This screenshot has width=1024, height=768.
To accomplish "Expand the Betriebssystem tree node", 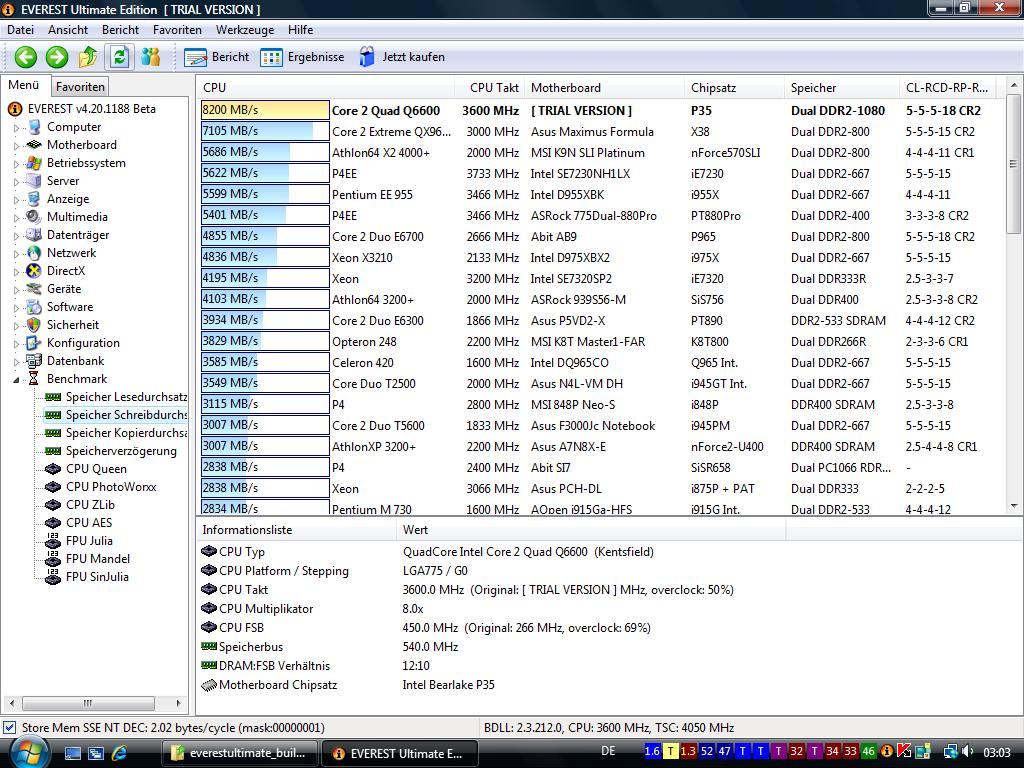I will coord(16,164).
